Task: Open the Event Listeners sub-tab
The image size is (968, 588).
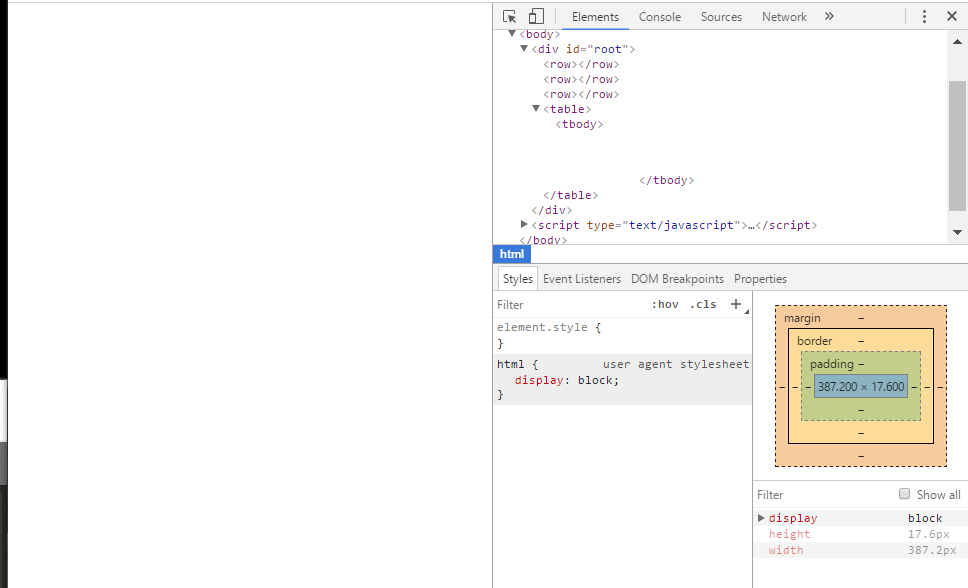Action: [582, 279]
